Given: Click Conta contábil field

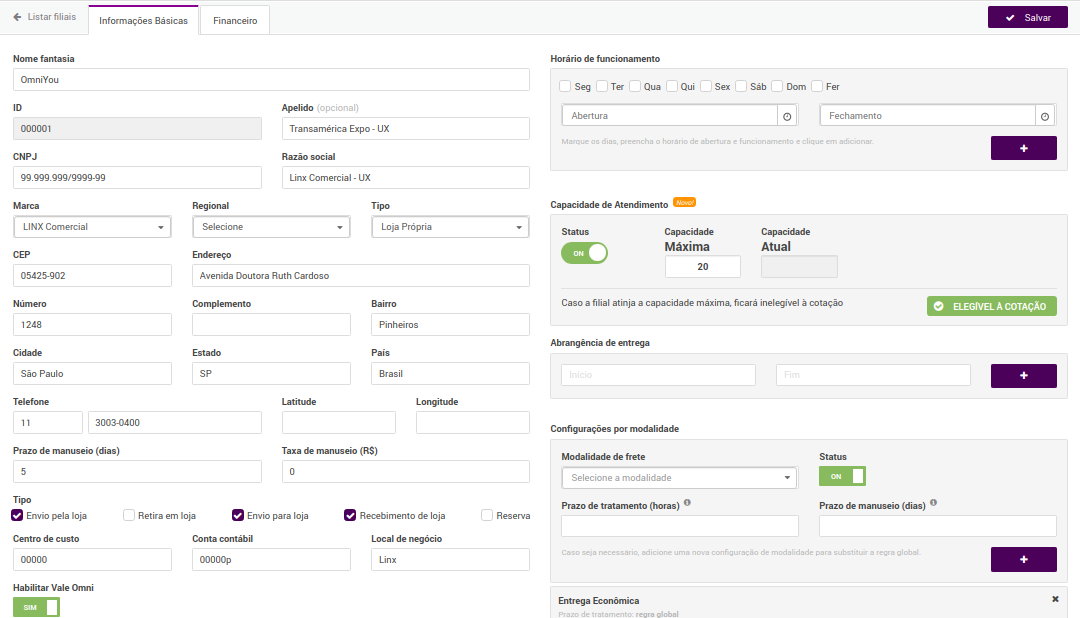Looking at the screenshot, I should [x=271, y=559].
